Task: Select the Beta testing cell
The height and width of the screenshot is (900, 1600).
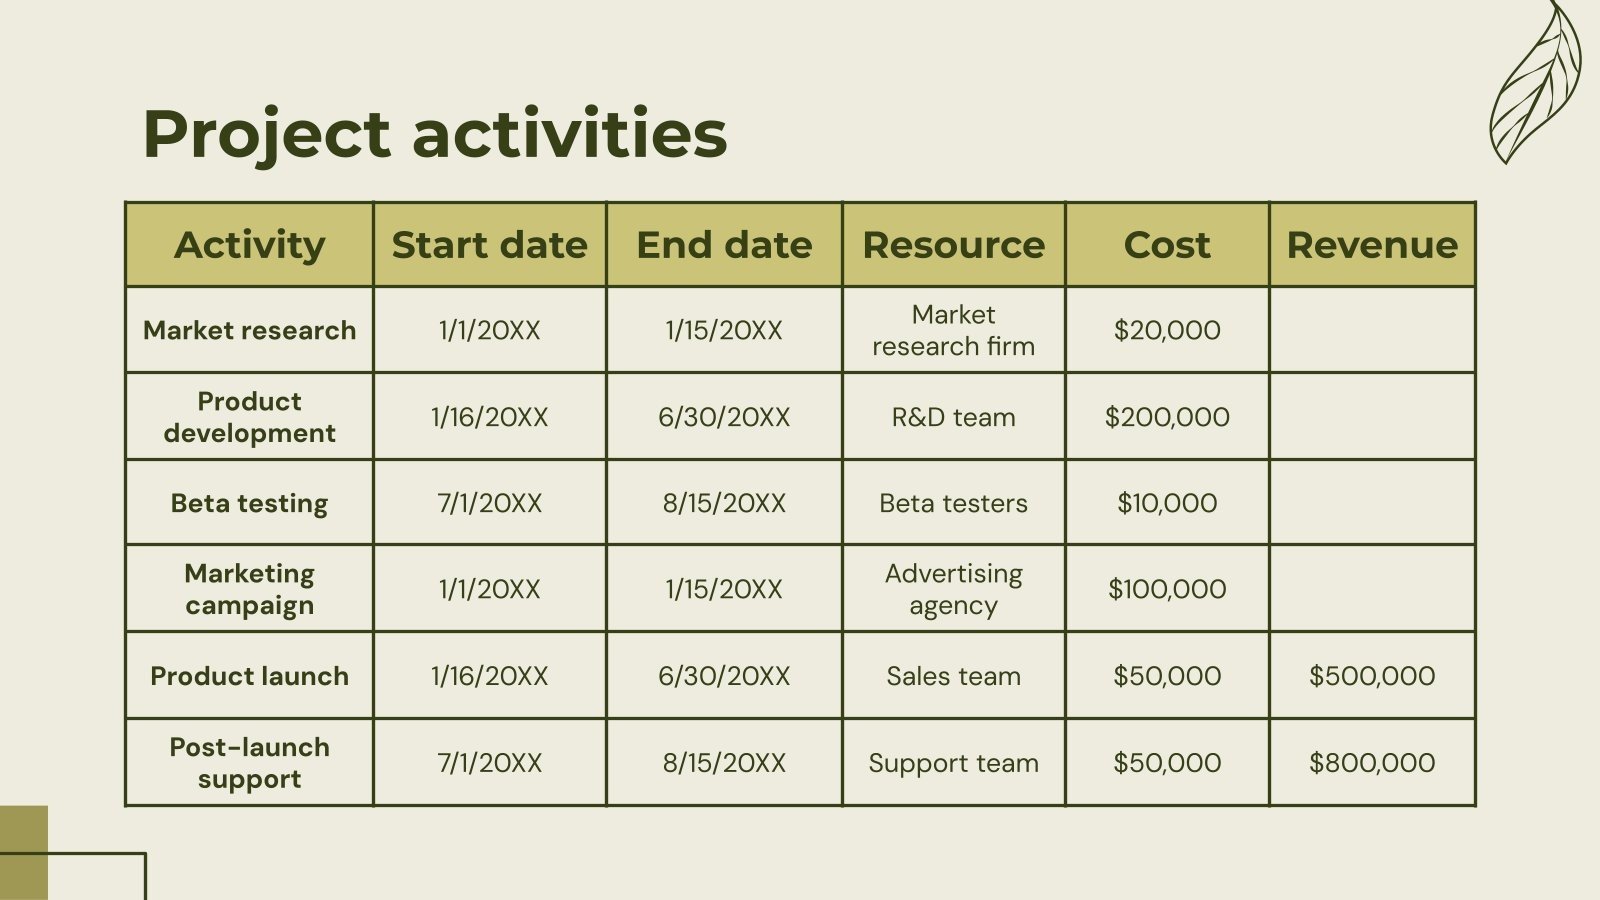Action: tap(250, 503)
